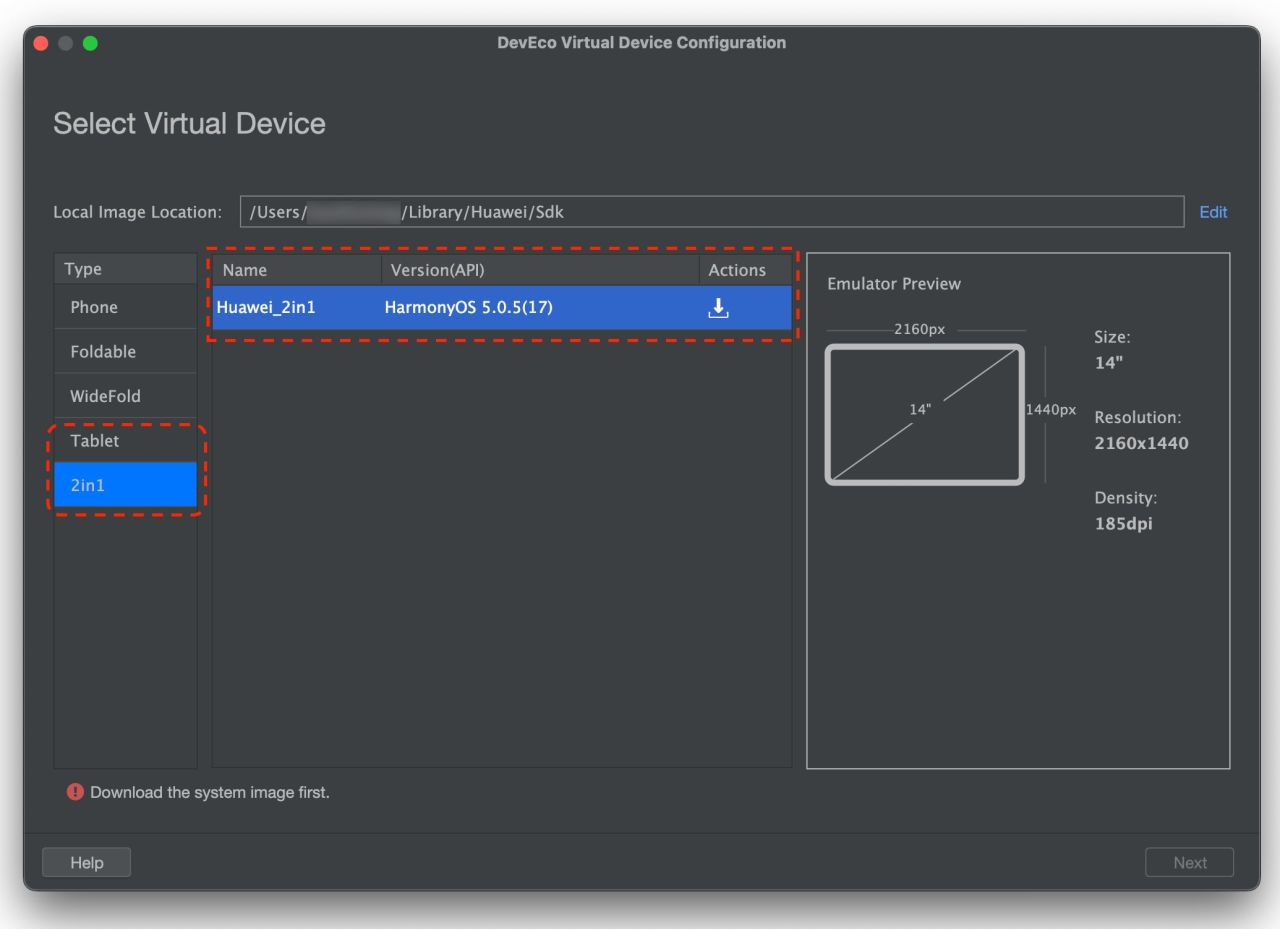Focus the Local Image Location path field
Screen dimensions: 1280x929
711,212
